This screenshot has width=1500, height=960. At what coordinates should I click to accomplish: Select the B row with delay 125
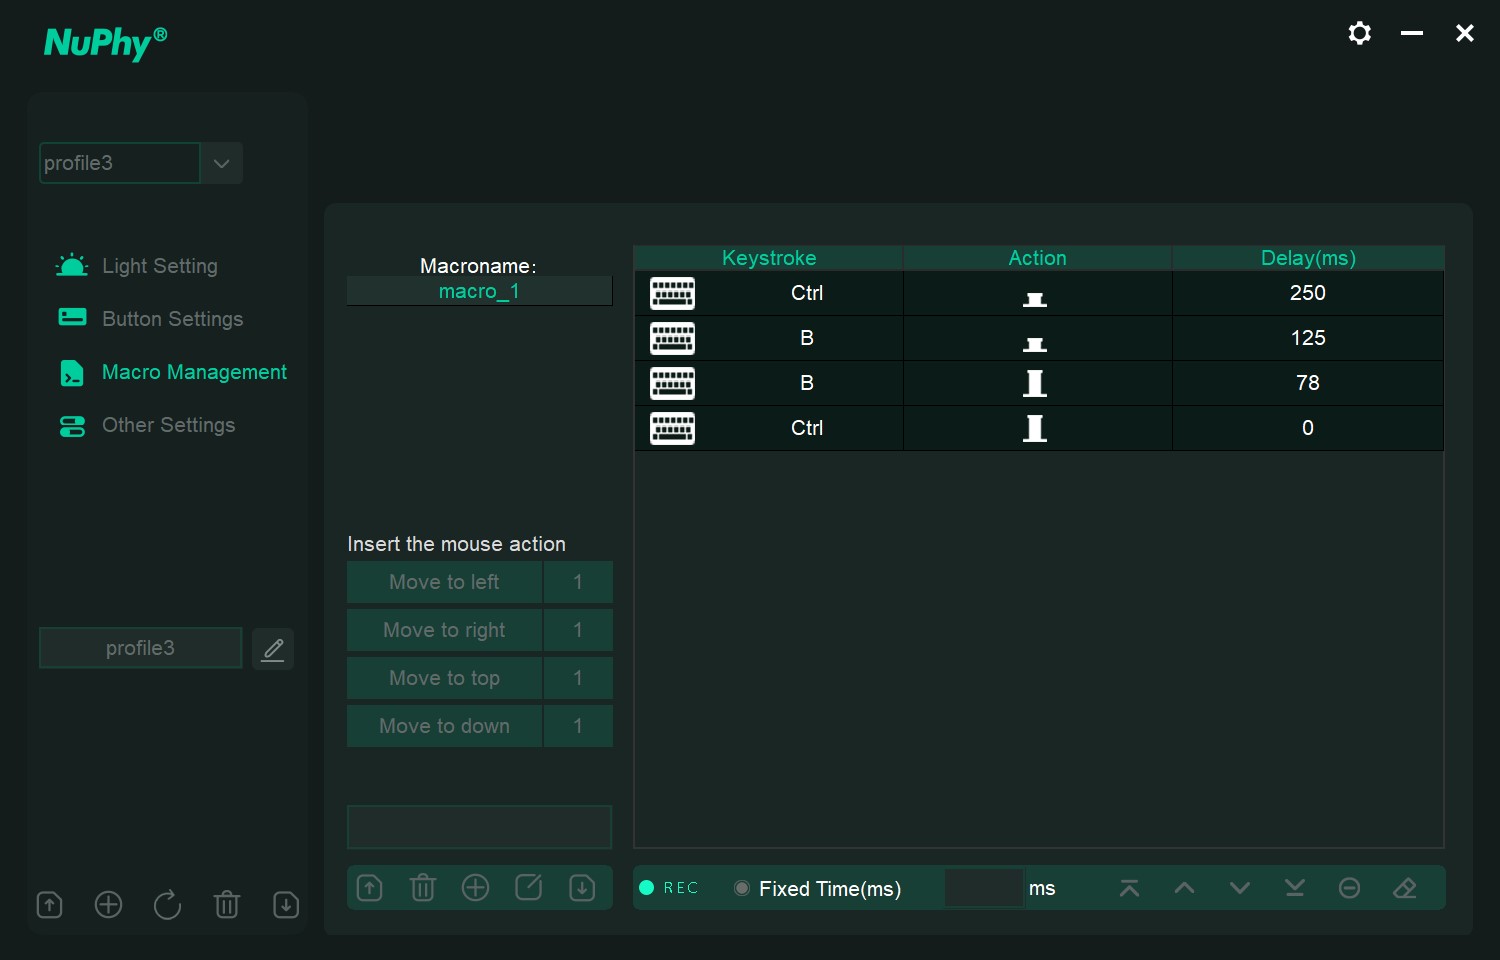click(1039, 338)
